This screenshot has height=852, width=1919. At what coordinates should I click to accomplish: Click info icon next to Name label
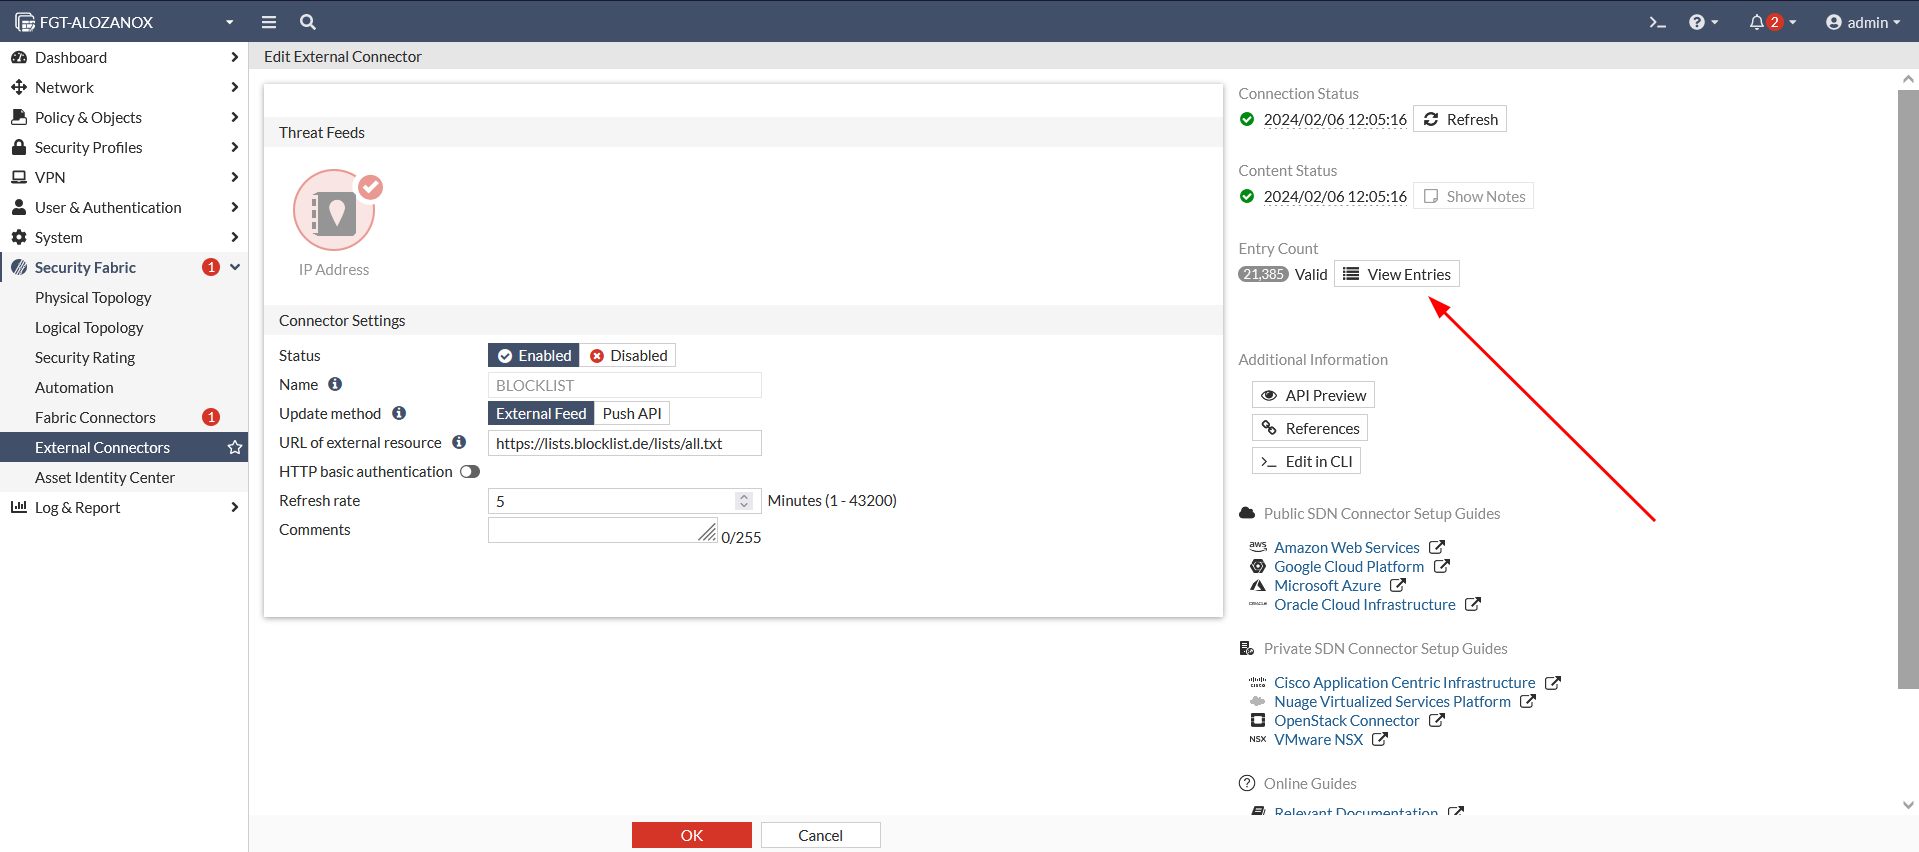click(x=335, y=384)
